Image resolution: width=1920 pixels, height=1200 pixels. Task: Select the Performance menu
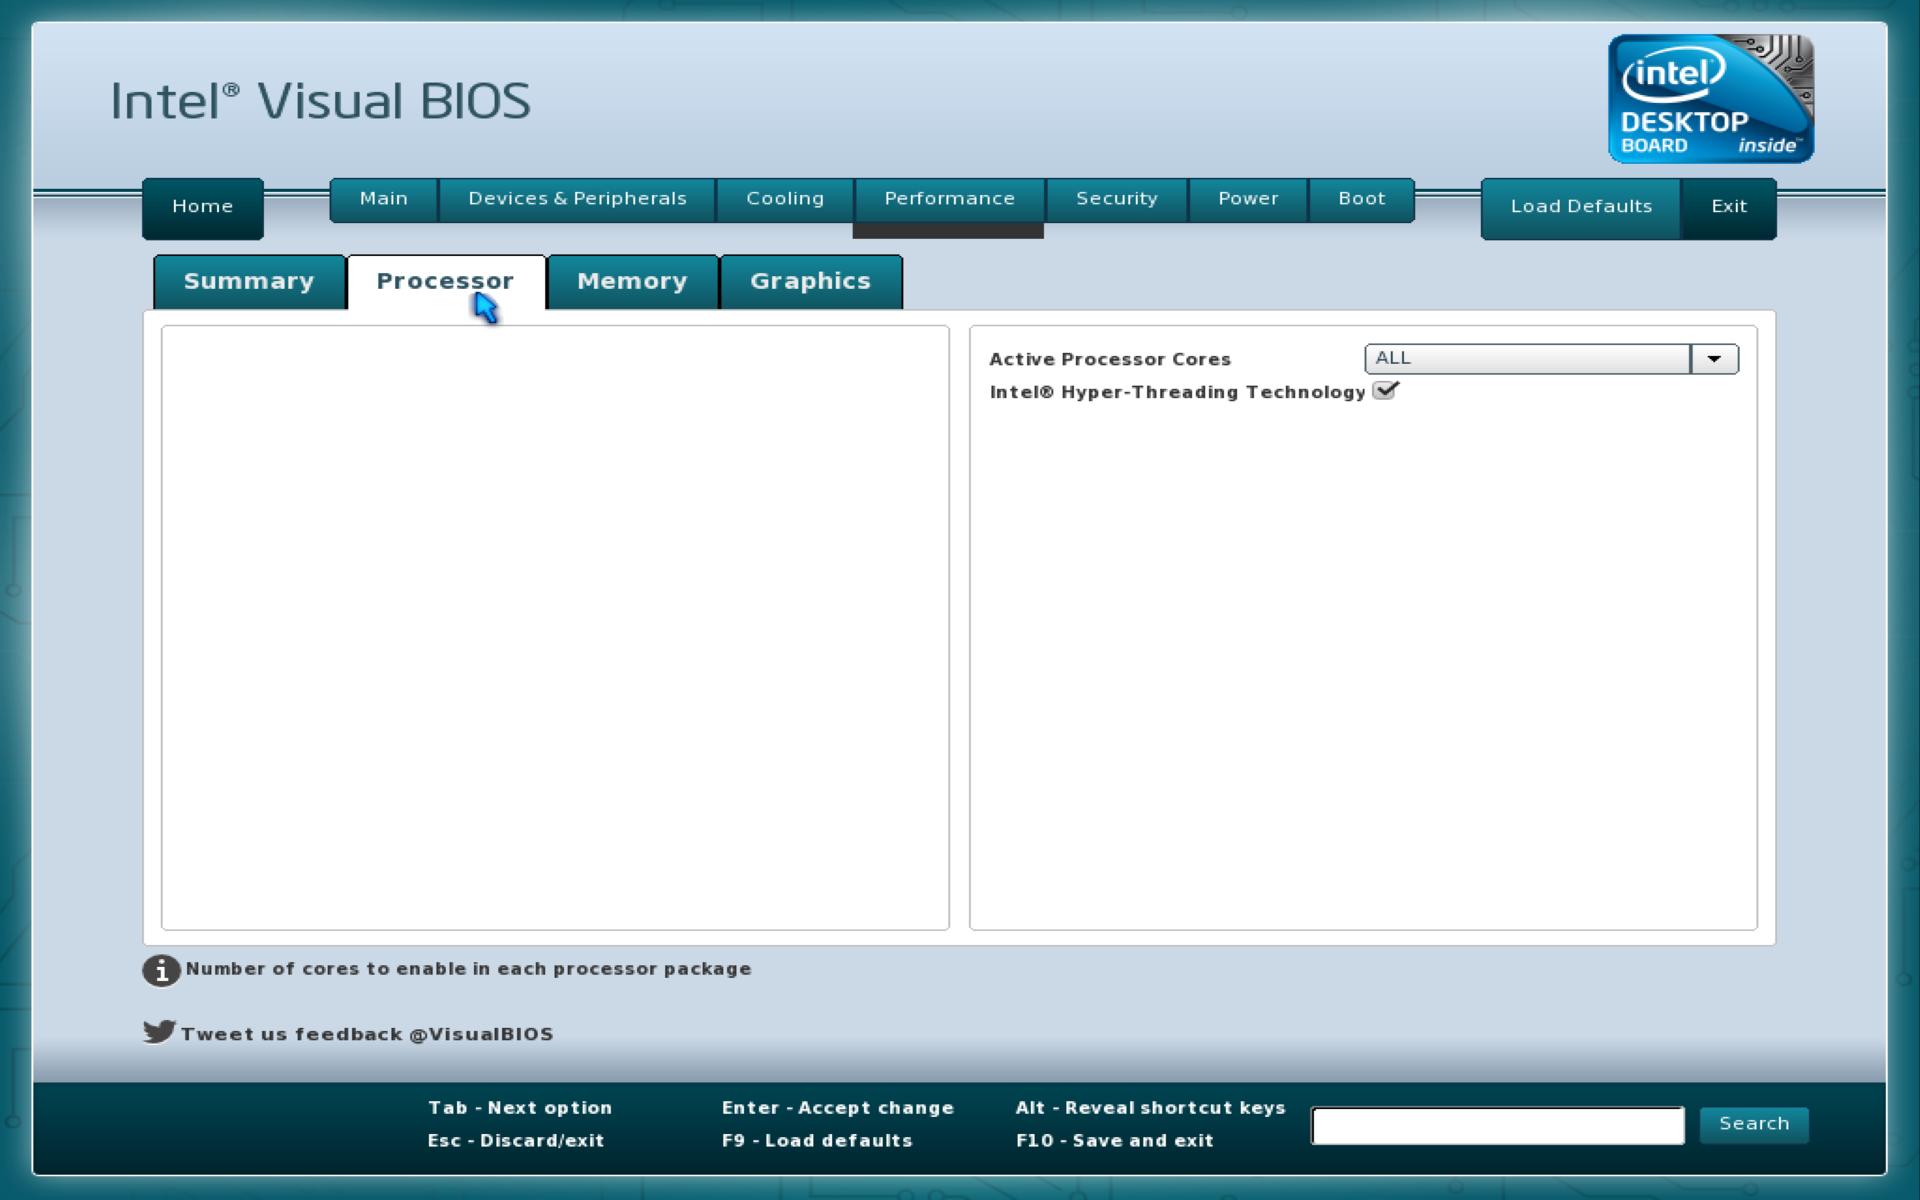(949, 199)
